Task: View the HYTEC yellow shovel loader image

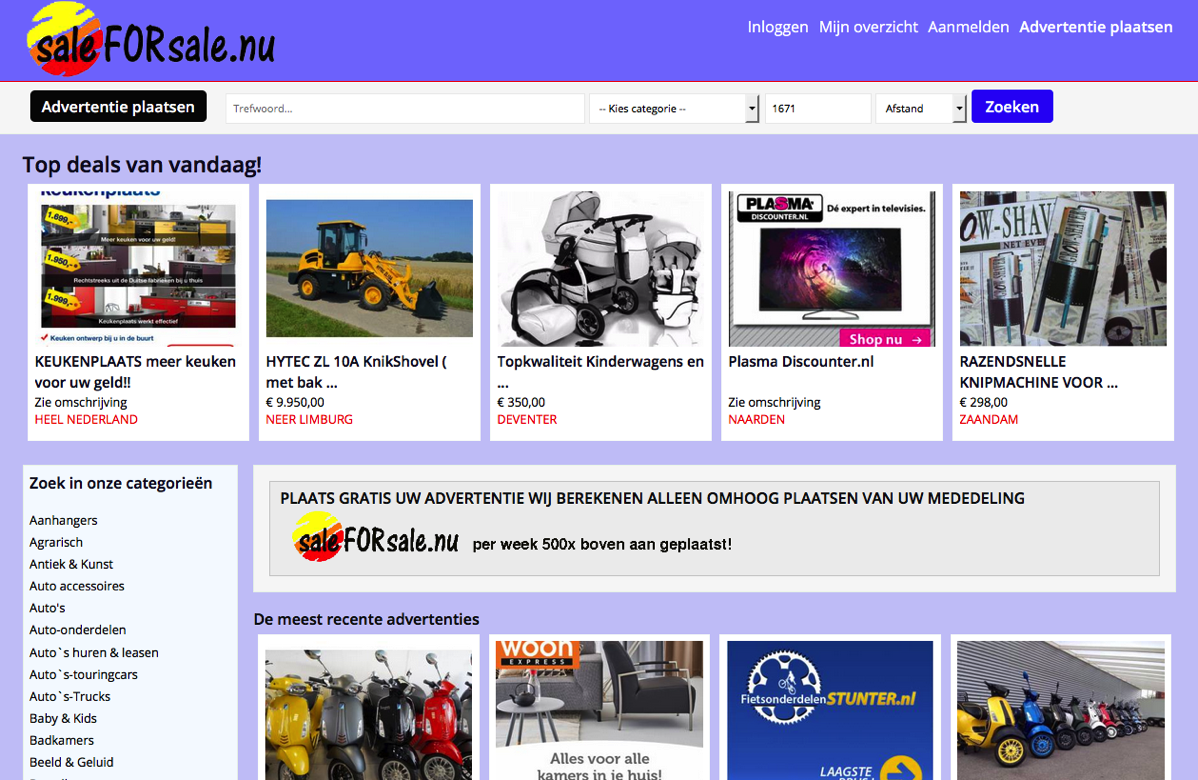Action: pyautogui.click(x=369, y=267)
